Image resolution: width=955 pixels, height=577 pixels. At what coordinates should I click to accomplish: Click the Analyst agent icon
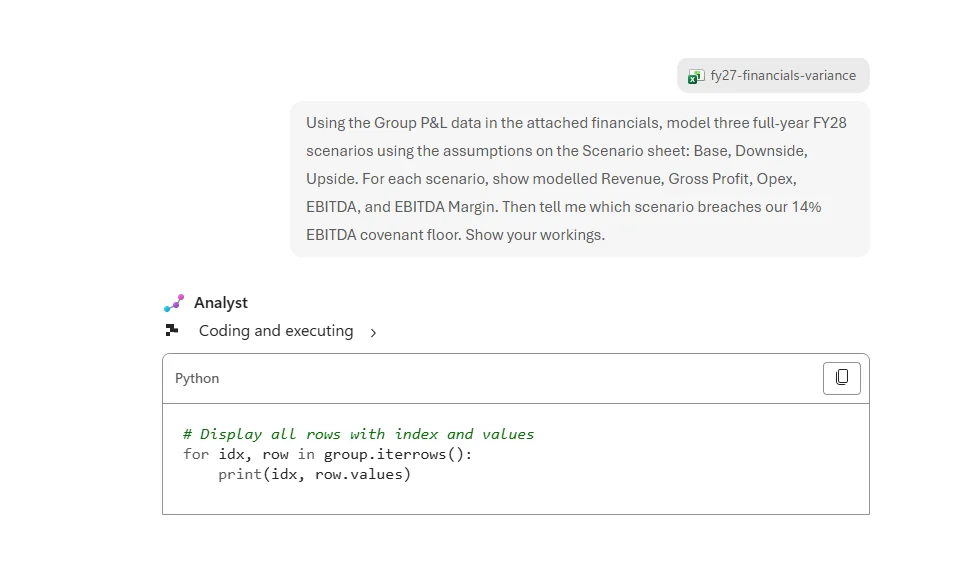(x=174, y=303)
